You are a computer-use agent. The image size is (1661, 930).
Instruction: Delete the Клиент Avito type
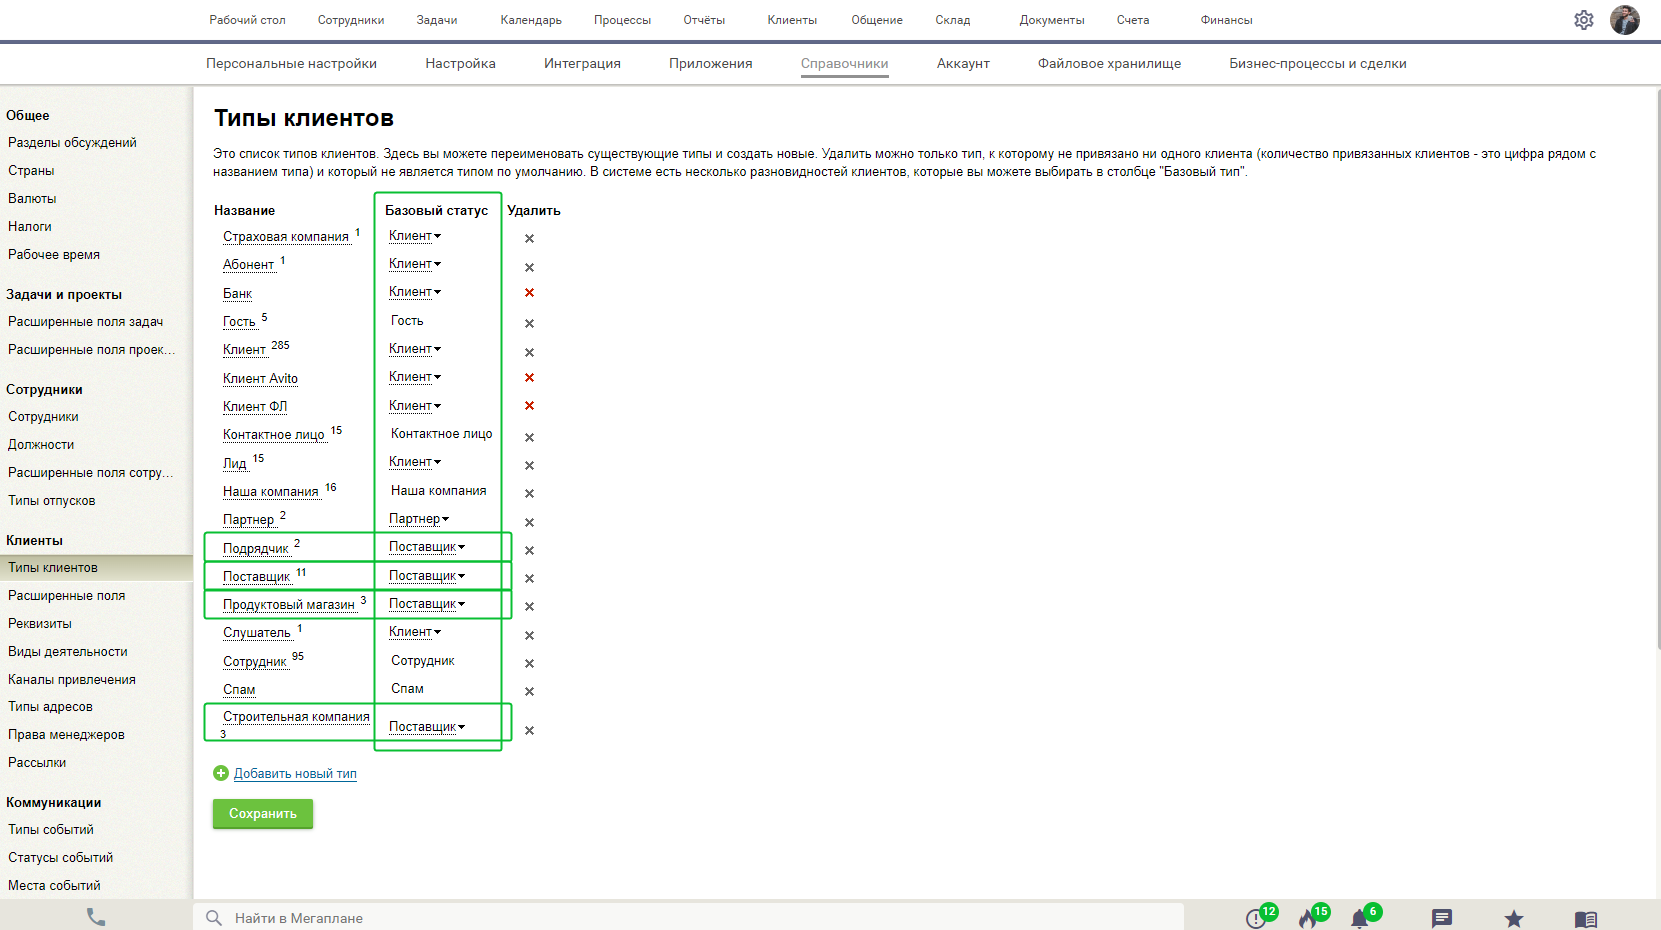pyautogui.click(x=529, y=378)
